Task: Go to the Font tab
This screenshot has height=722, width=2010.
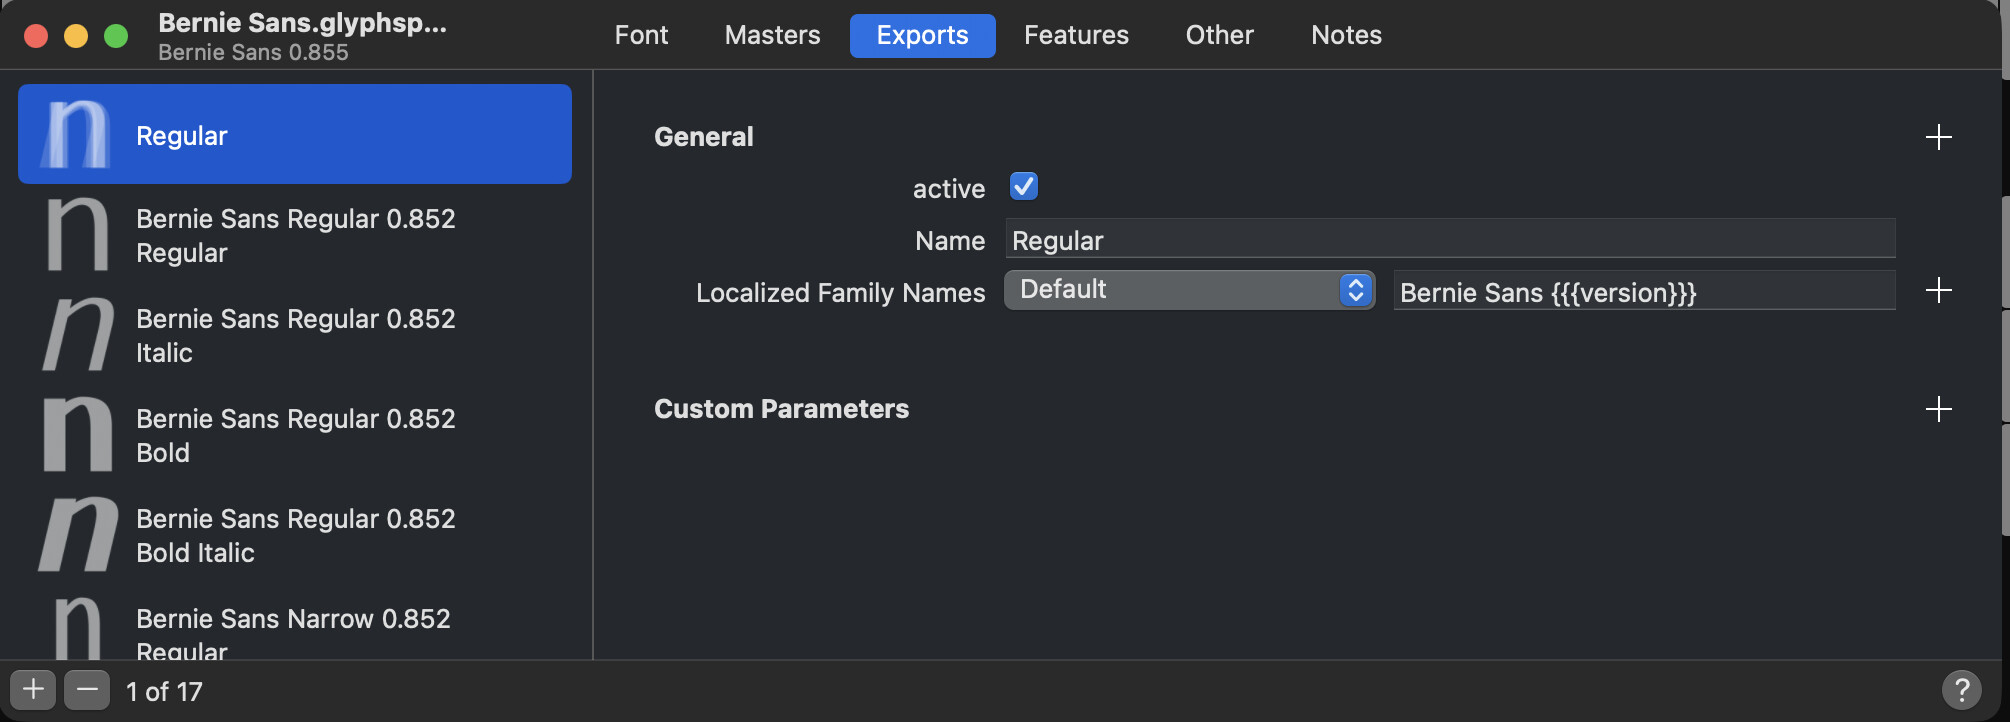Action: coord(641,36)
